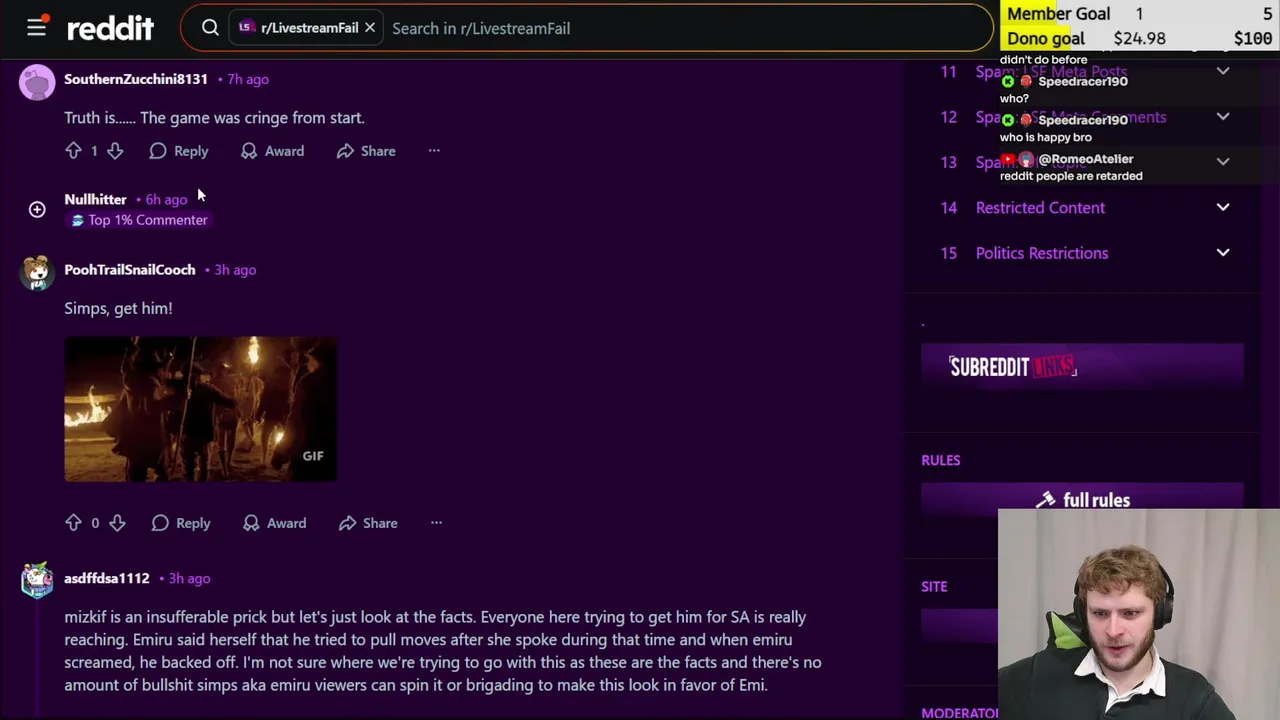Open asdffdsa1112's avatar
1280x720 pixels.
[37, 580]
